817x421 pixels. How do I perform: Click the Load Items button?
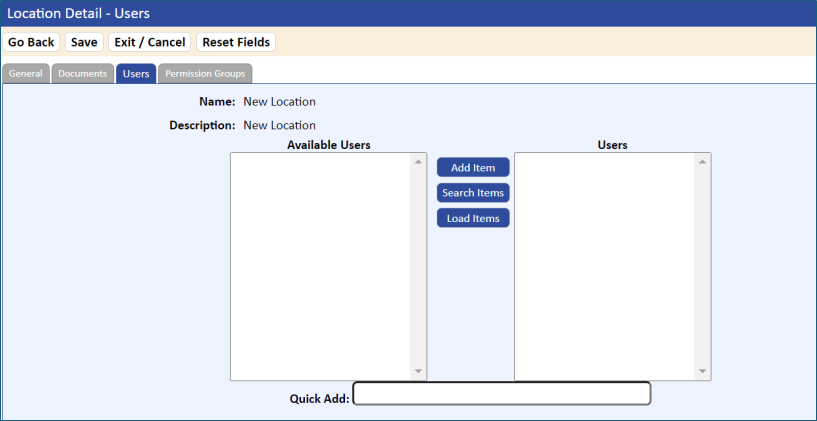(473, 218)
